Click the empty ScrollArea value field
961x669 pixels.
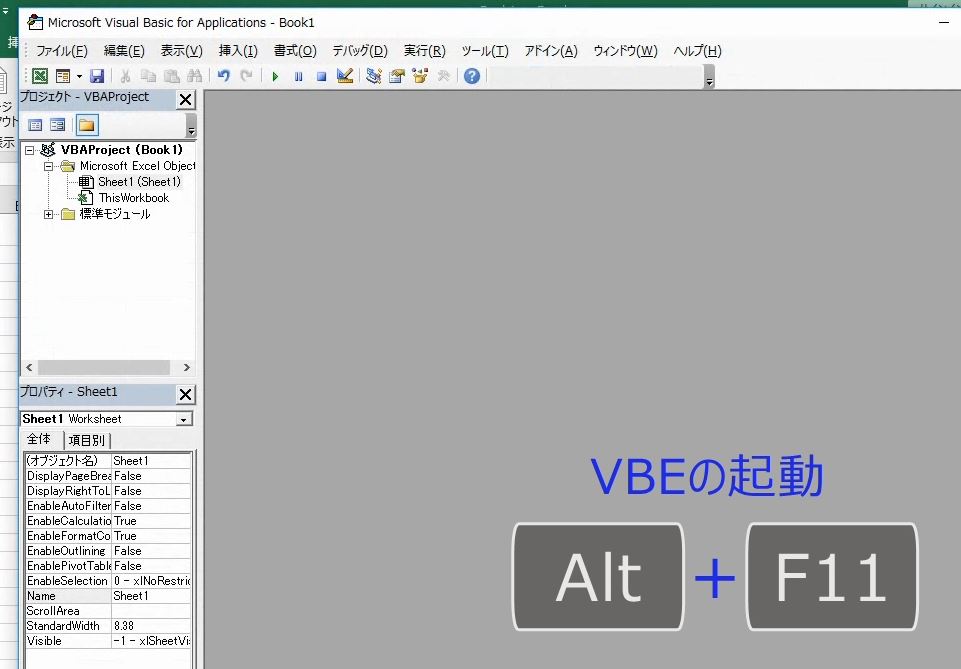pos(151,611)
